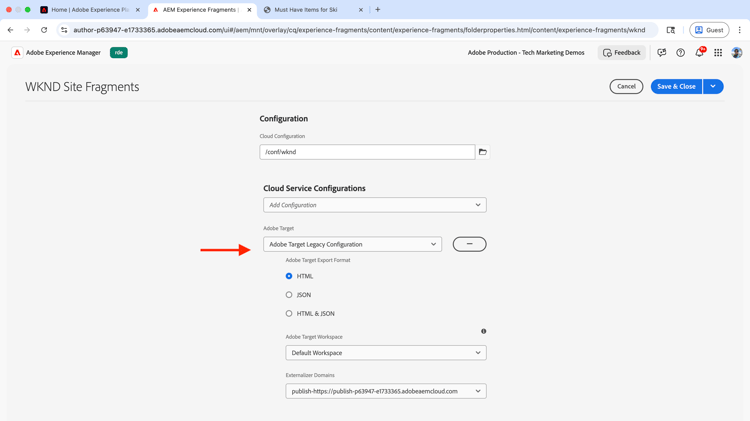
Task: Switch to Home Adobe Experience Platform tab
Action: tap(91, 10)
